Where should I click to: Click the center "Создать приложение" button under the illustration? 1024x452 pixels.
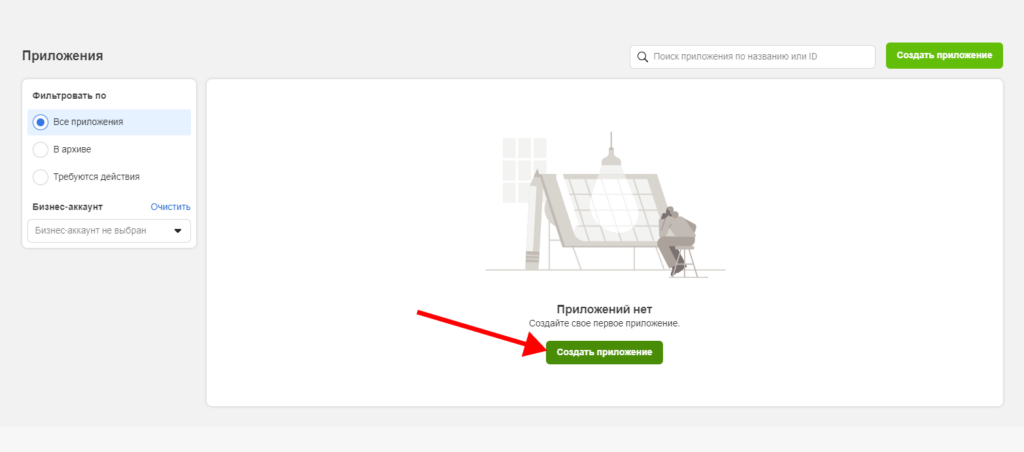(x=604, y=352)
